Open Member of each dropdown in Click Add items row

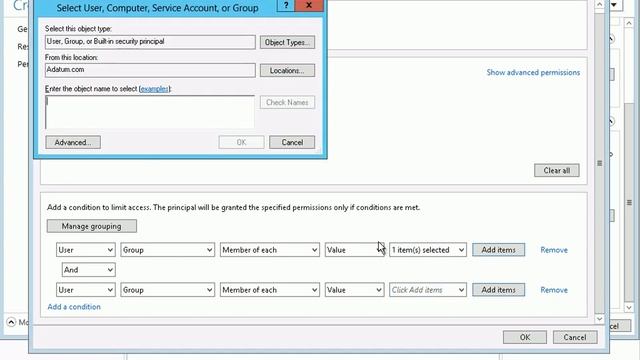coord(269,290)
